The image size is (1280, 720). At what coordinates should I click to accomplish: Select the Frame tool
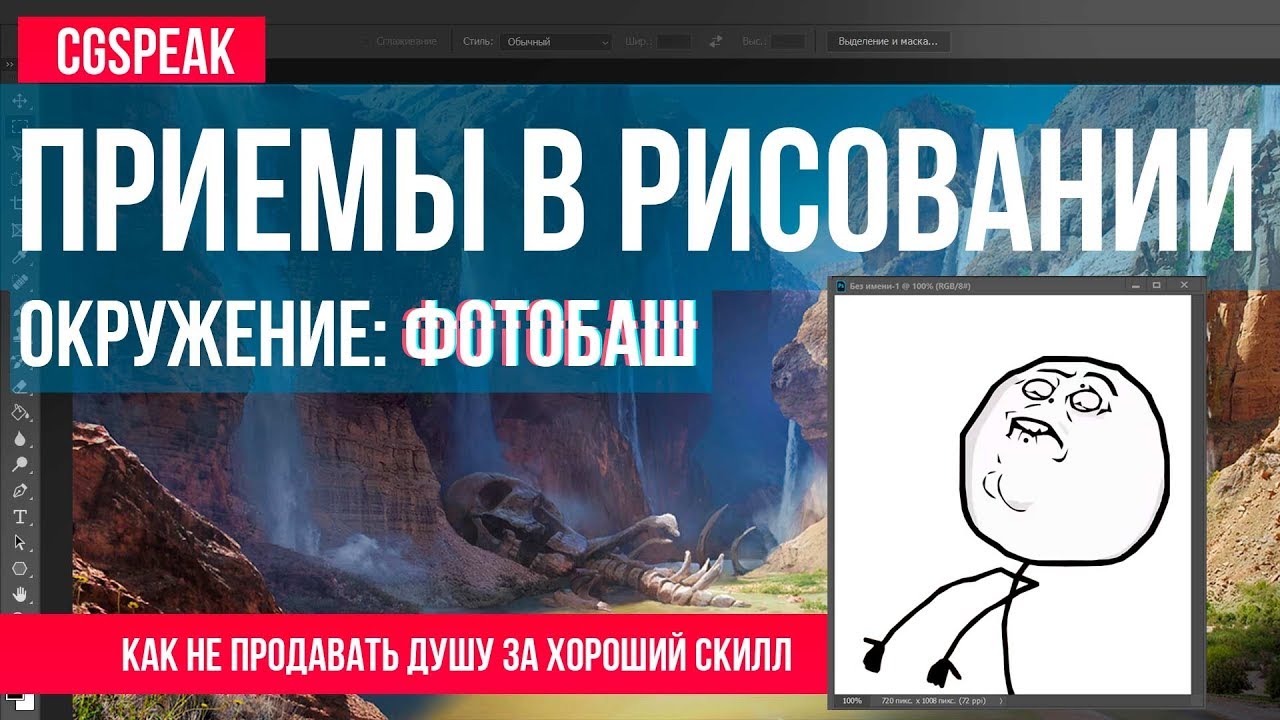coord(19,231)
